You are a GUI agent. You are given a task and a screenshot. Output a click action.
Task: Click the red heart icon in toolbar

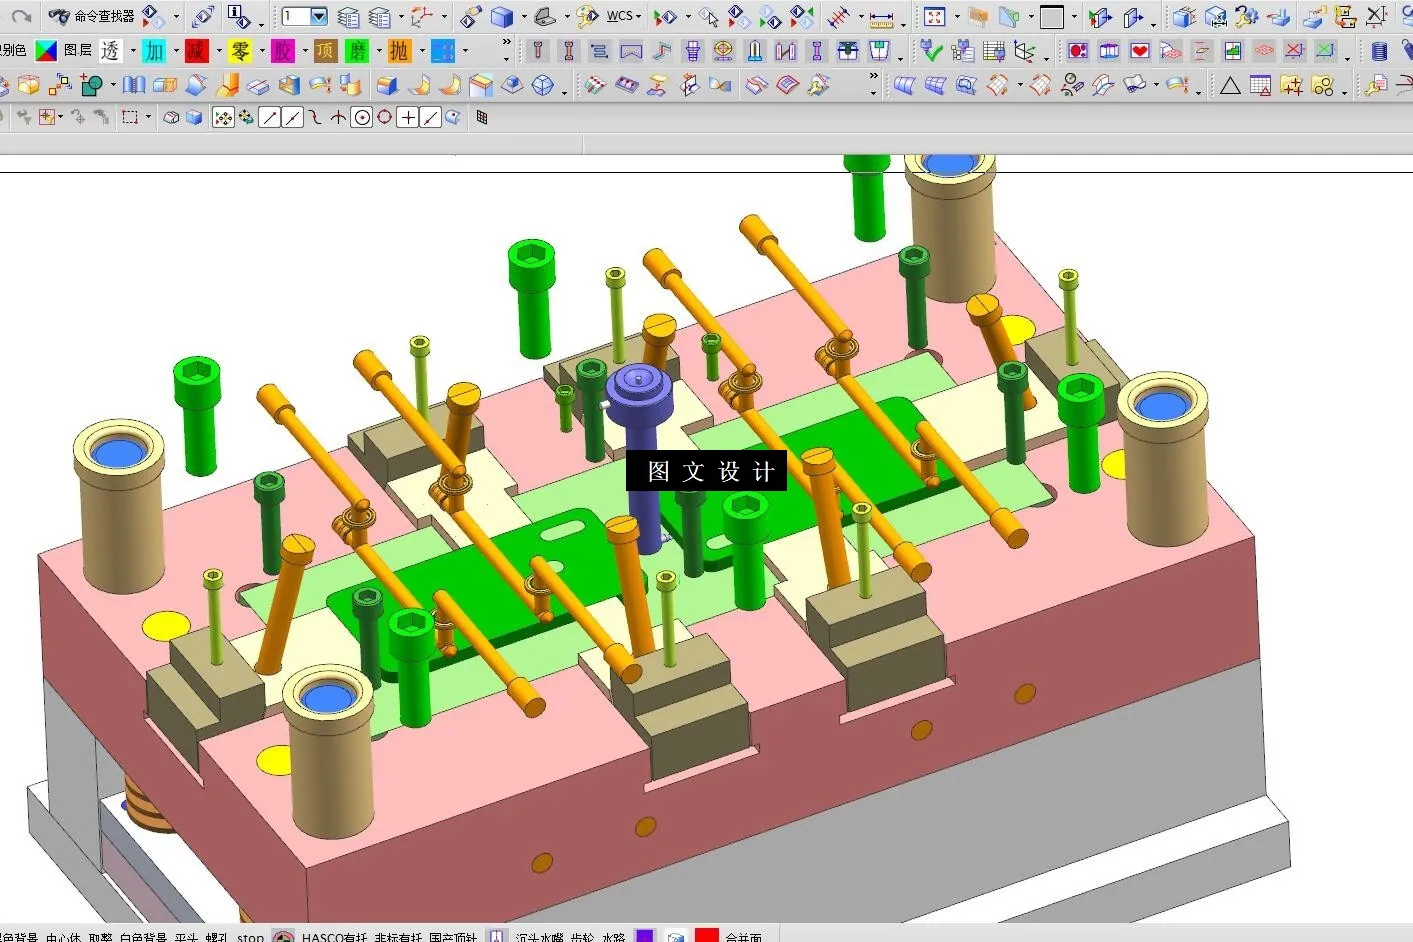tap(1140, 50)
